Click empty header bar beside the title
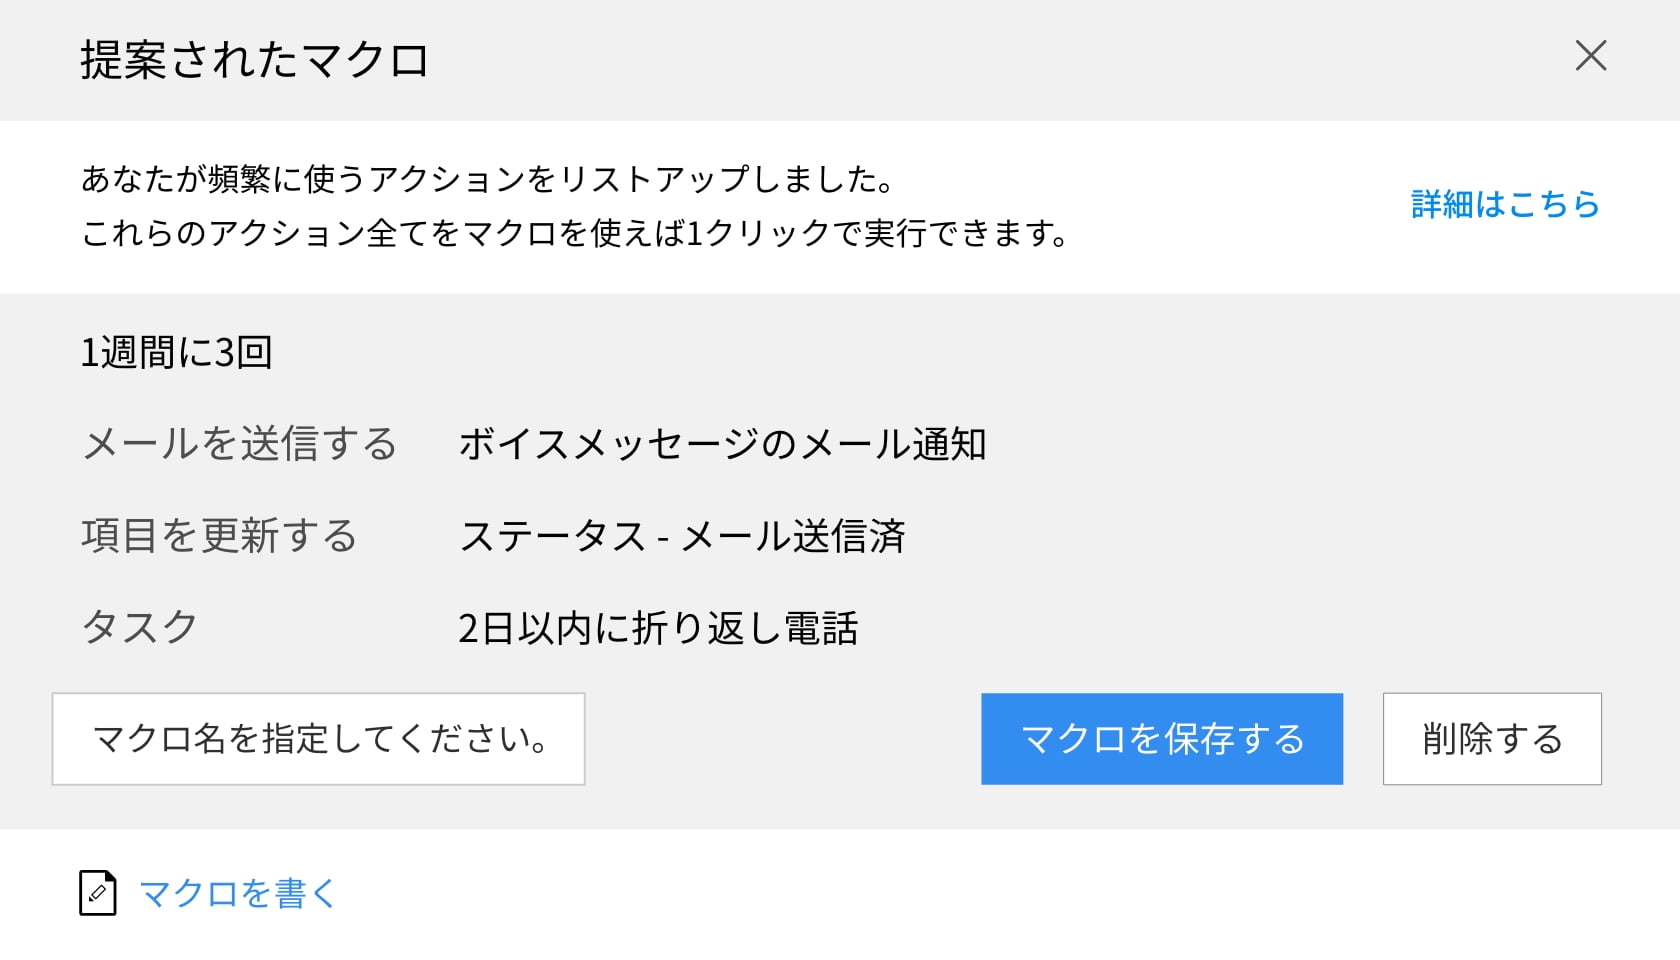 (x=1000, y=60)
